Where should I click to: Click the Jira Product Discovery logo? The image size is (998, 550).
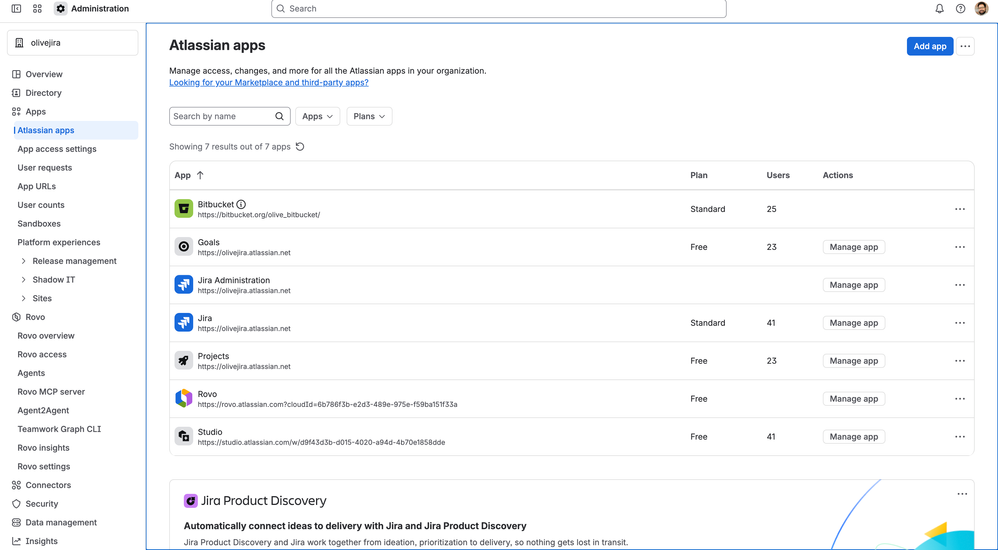[190, 501]
